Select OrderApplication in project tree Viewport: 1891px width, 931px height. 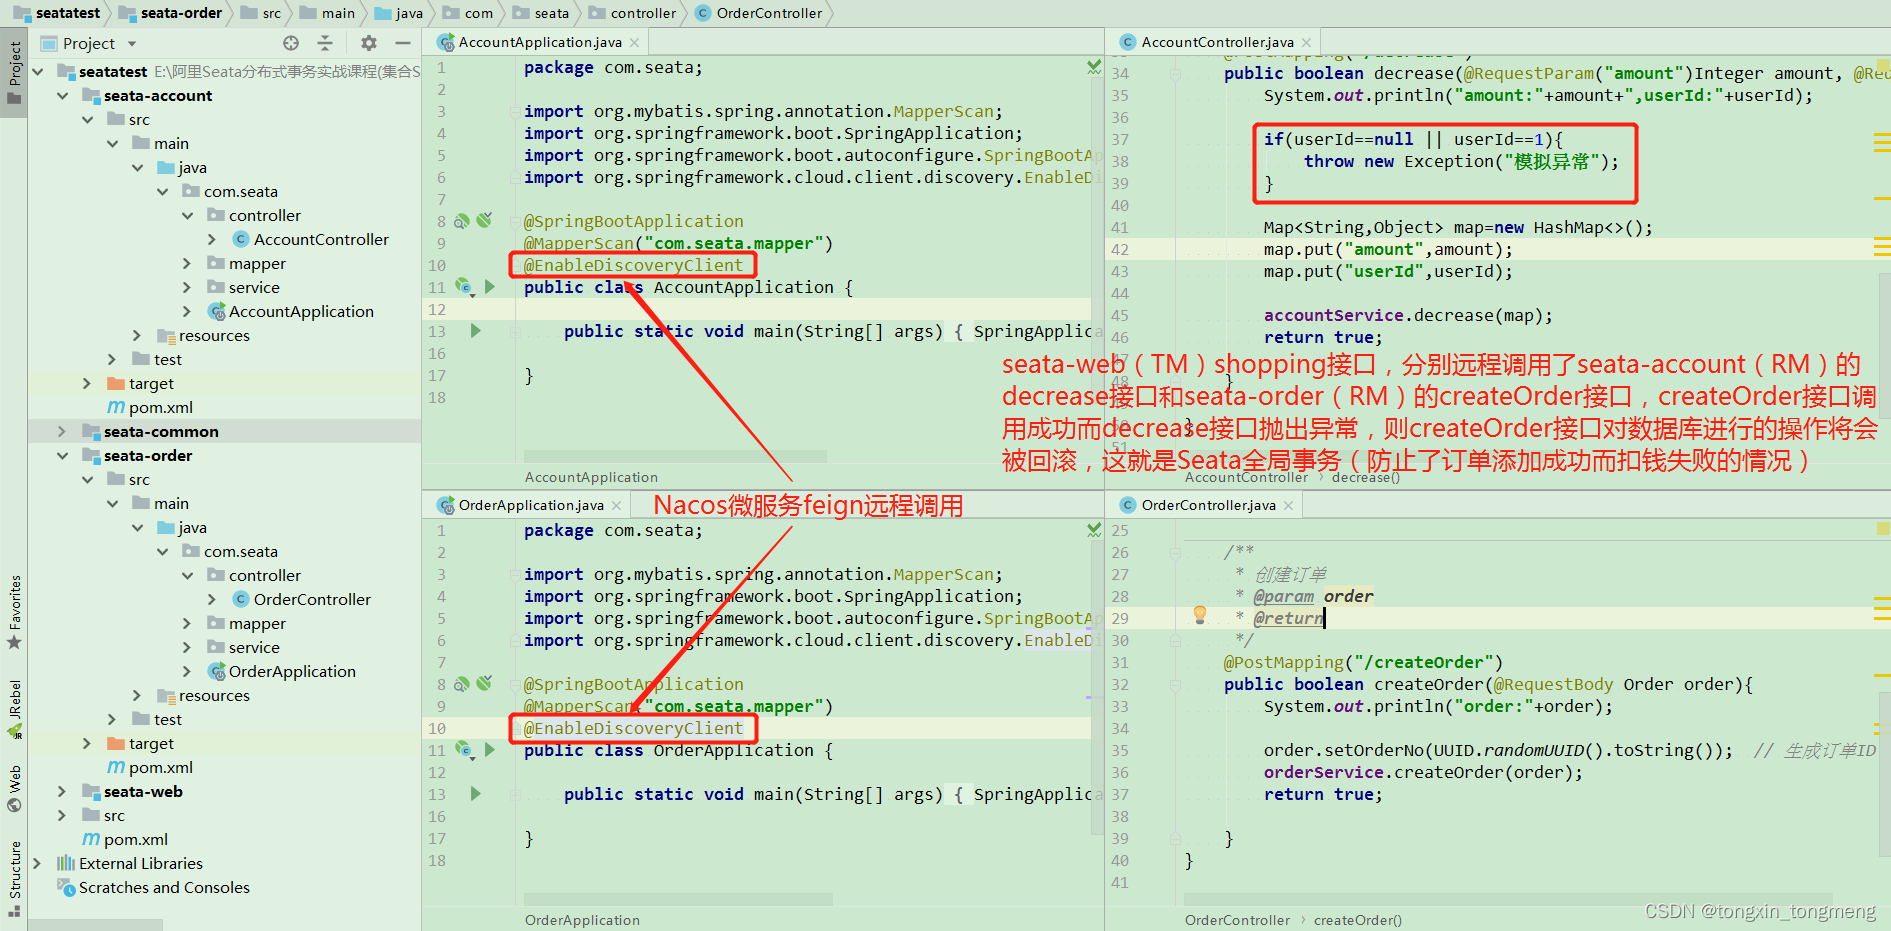tap(292, 672)
